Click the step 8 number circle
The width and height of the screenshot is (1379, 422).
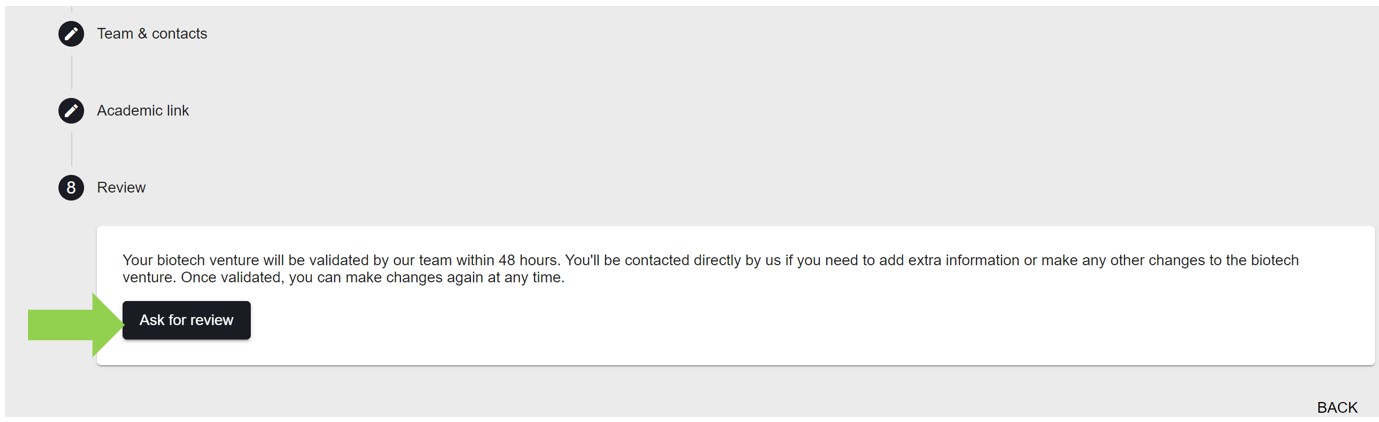(x=71, y=188)
